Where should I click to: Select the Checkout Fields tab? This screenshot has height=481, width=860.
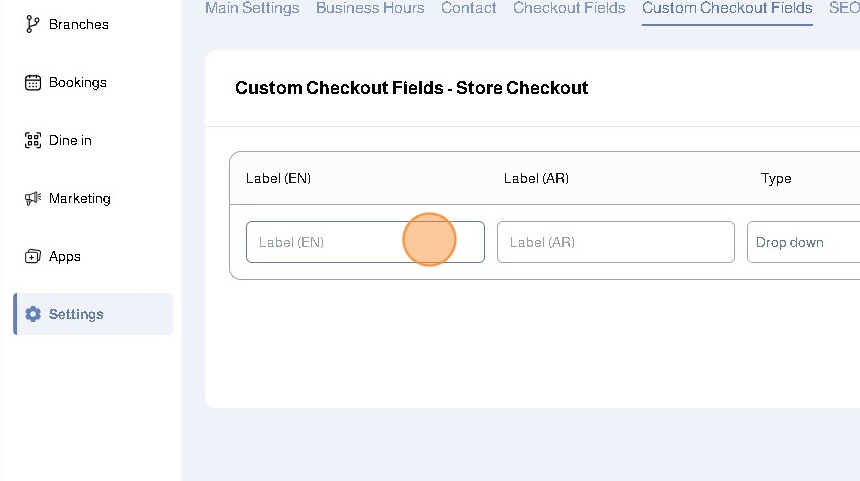569,8
